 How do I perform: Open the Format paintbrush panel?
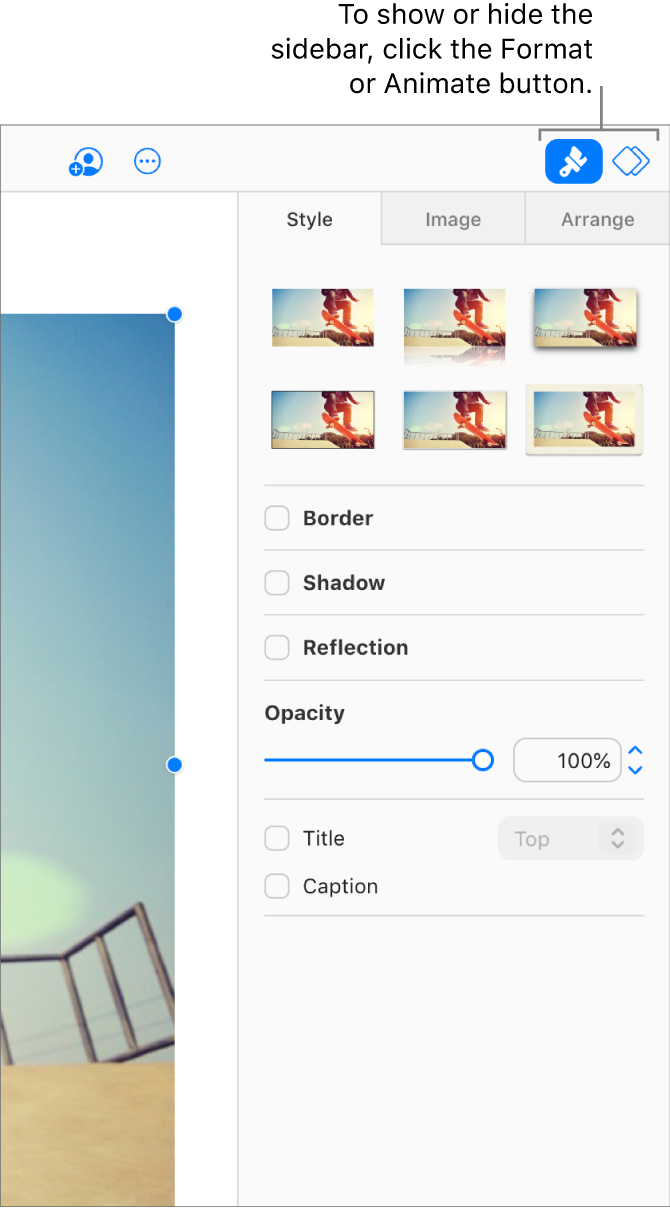tap(572, 161)
